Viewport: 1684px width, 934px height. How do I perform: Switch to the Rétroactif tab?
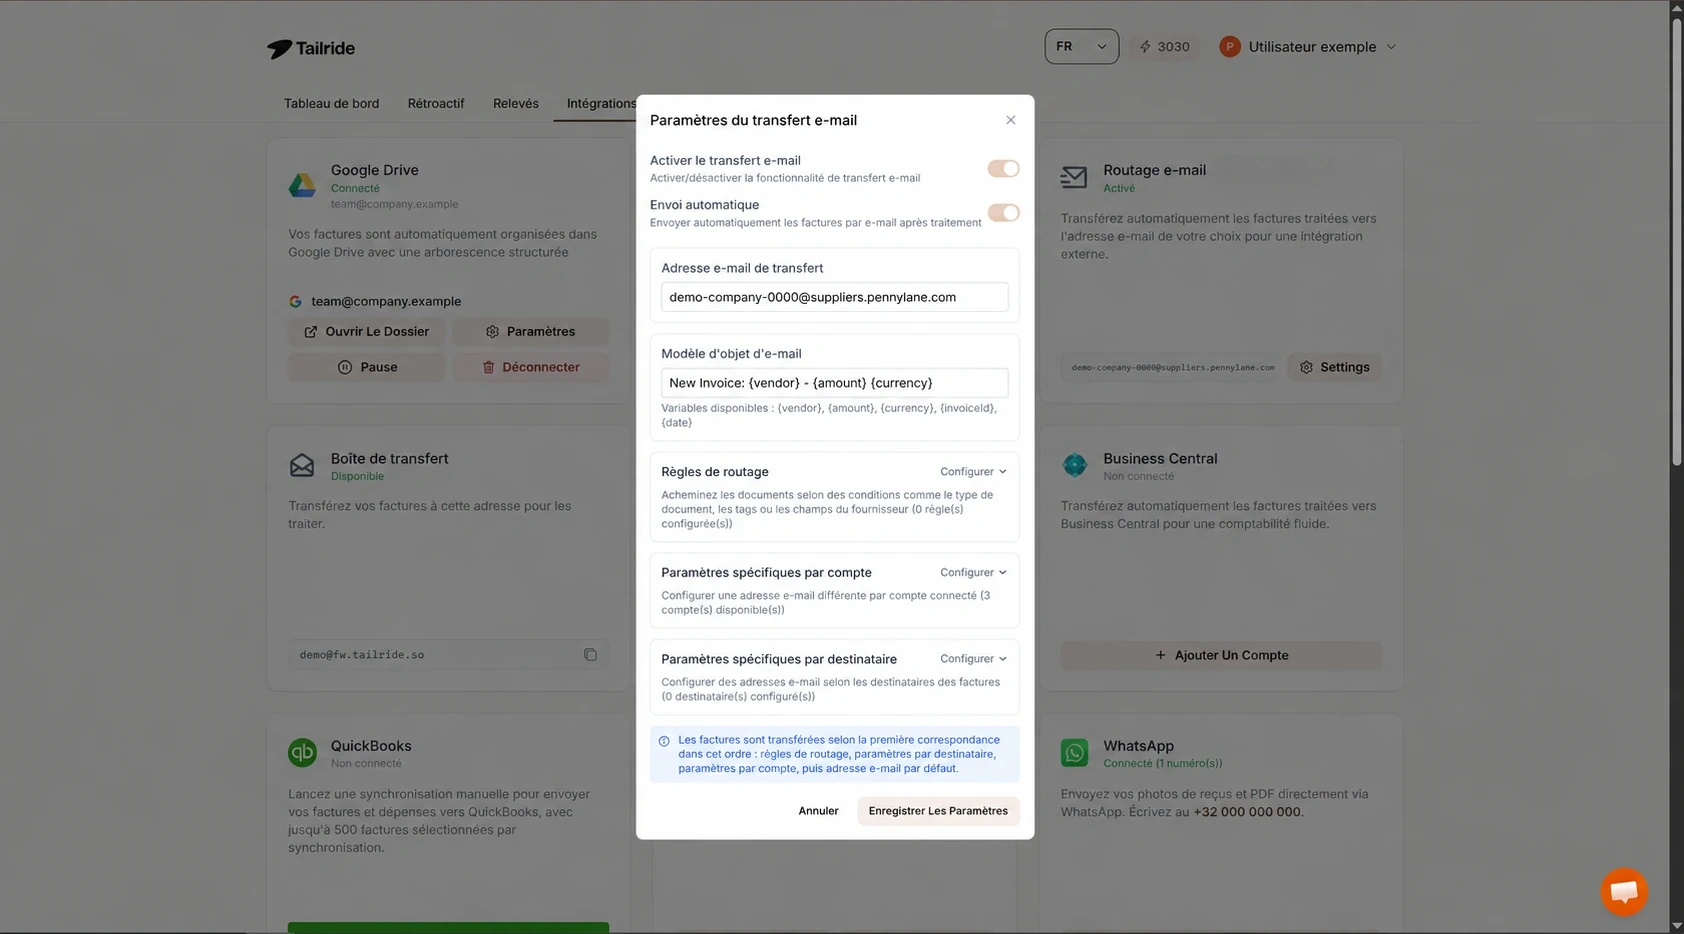coord(436,104)
